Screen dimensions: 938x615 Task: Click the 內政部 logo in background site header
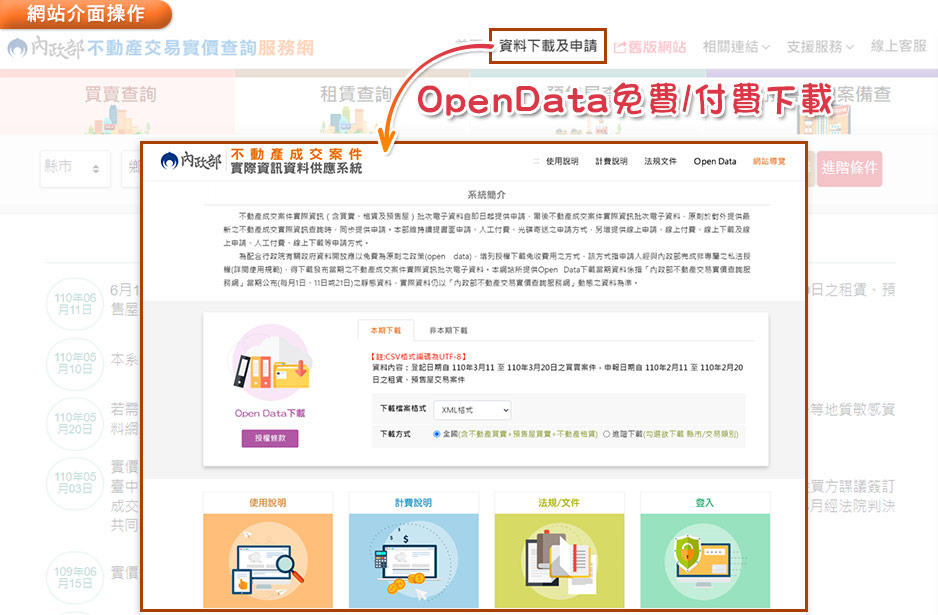45,47
